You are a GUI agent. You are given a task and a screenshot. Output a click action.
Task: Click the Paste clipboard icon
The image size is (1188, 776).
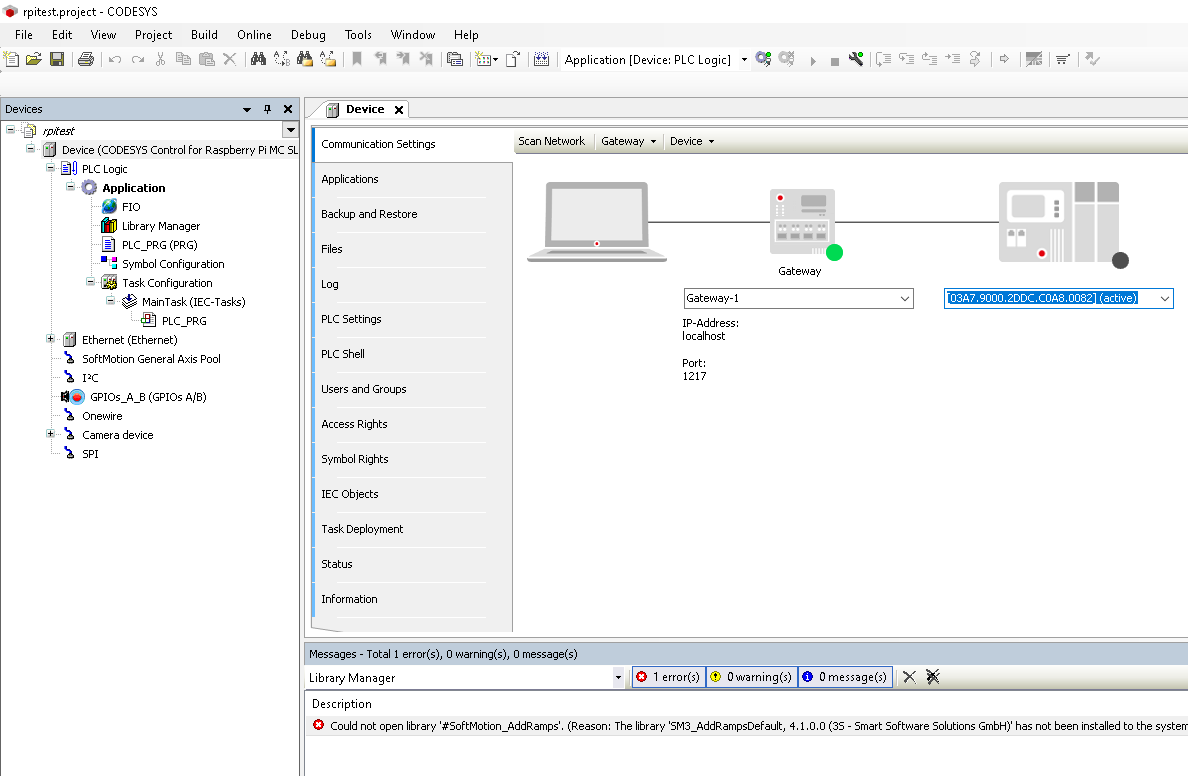click(206, 59)
